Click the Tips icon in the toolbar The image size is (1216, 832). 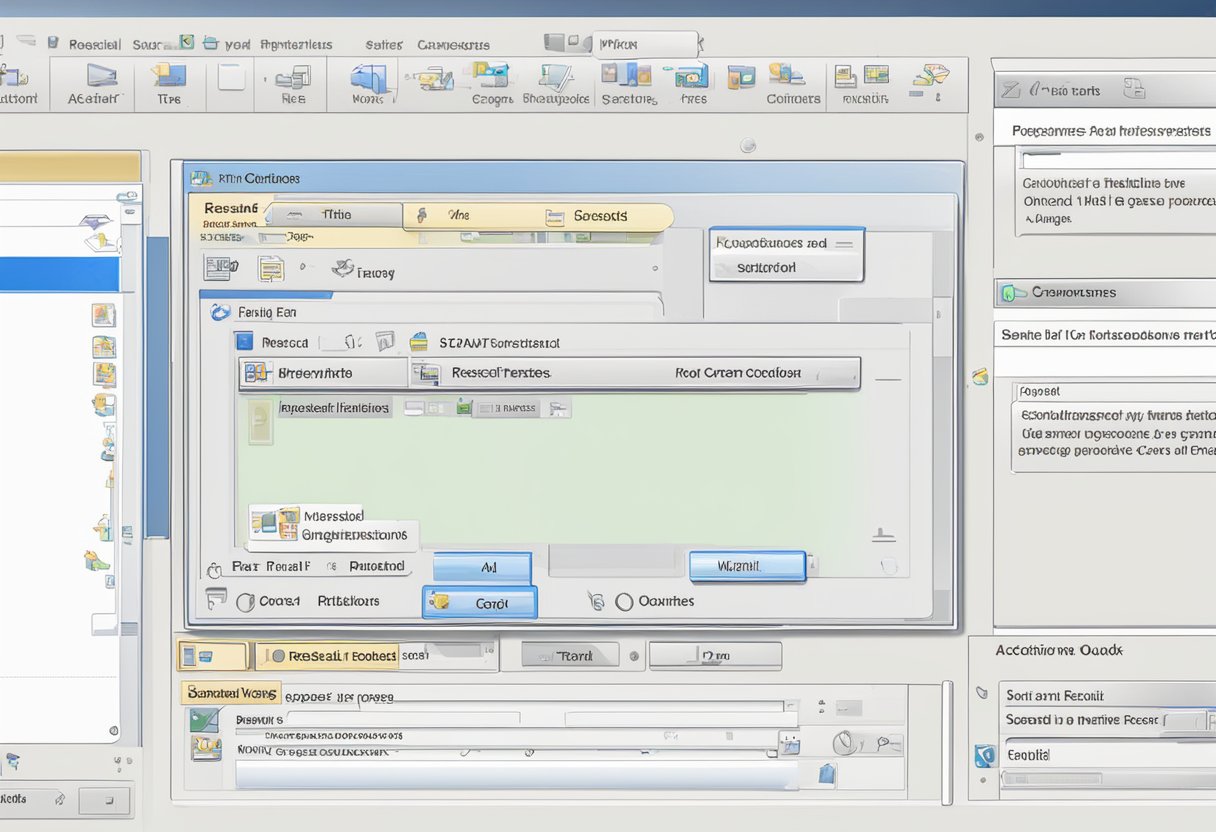coord(169,76)
